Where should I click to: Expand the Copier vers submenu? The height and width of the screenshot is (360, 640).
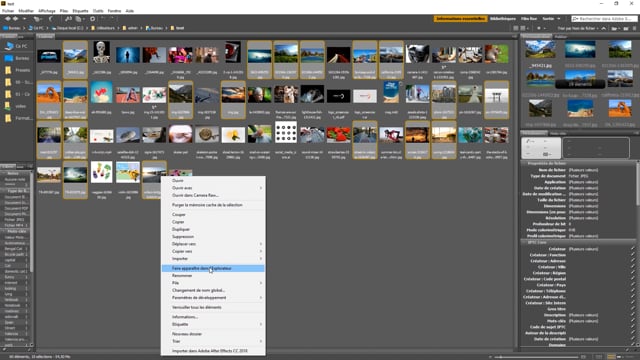coord(261,251)
